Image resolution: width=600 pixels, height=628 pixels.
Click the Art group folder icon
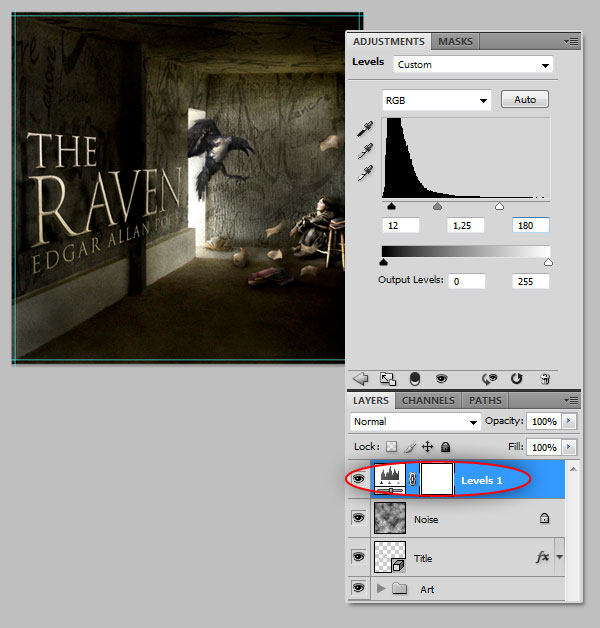(x=399, y=588)
